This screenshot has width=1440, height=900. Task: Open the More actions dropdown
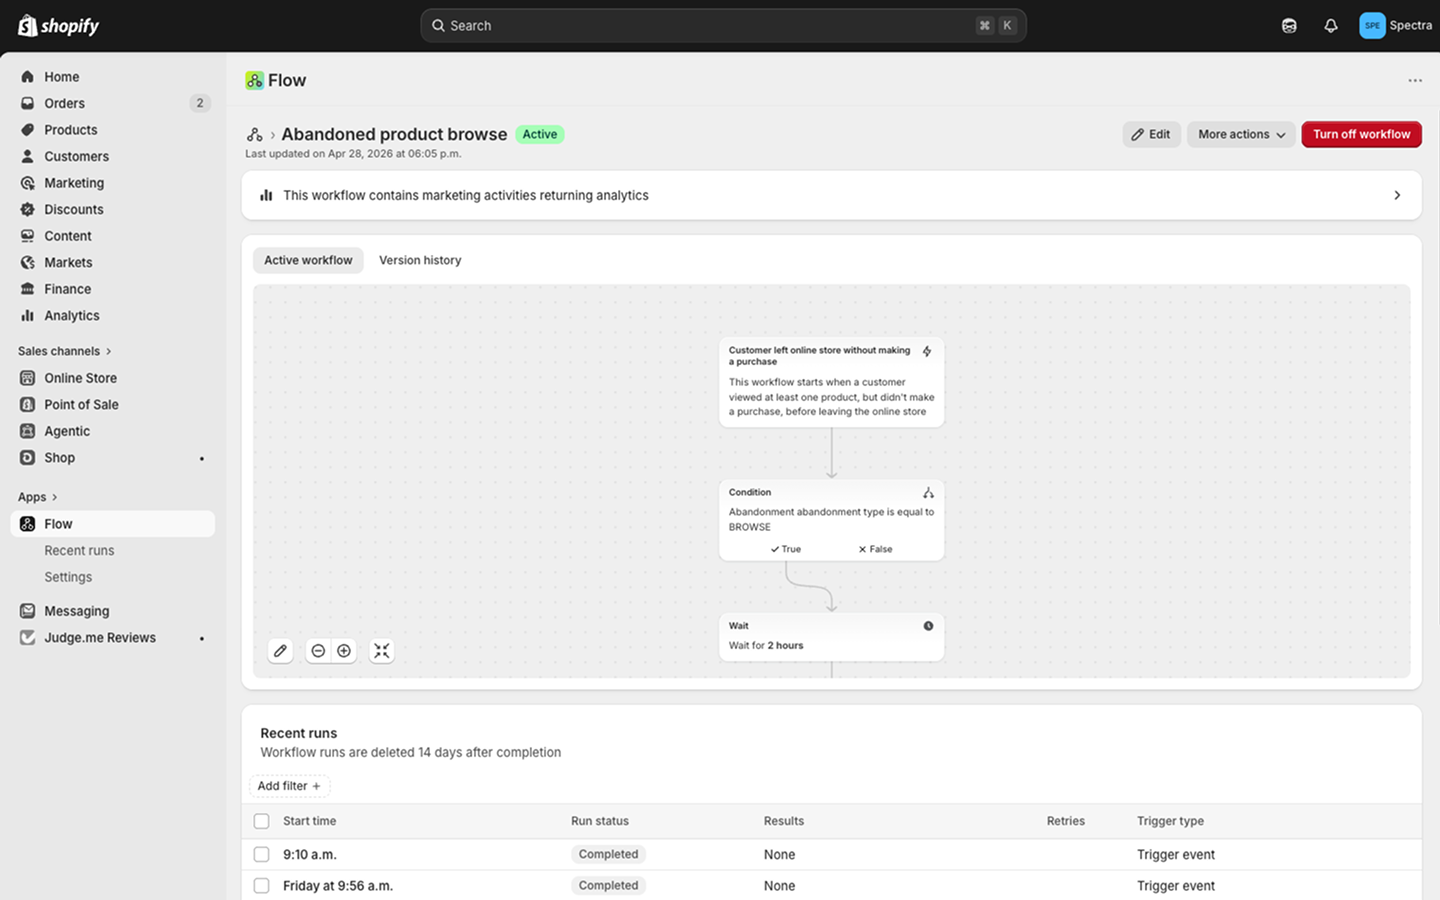1241,134
